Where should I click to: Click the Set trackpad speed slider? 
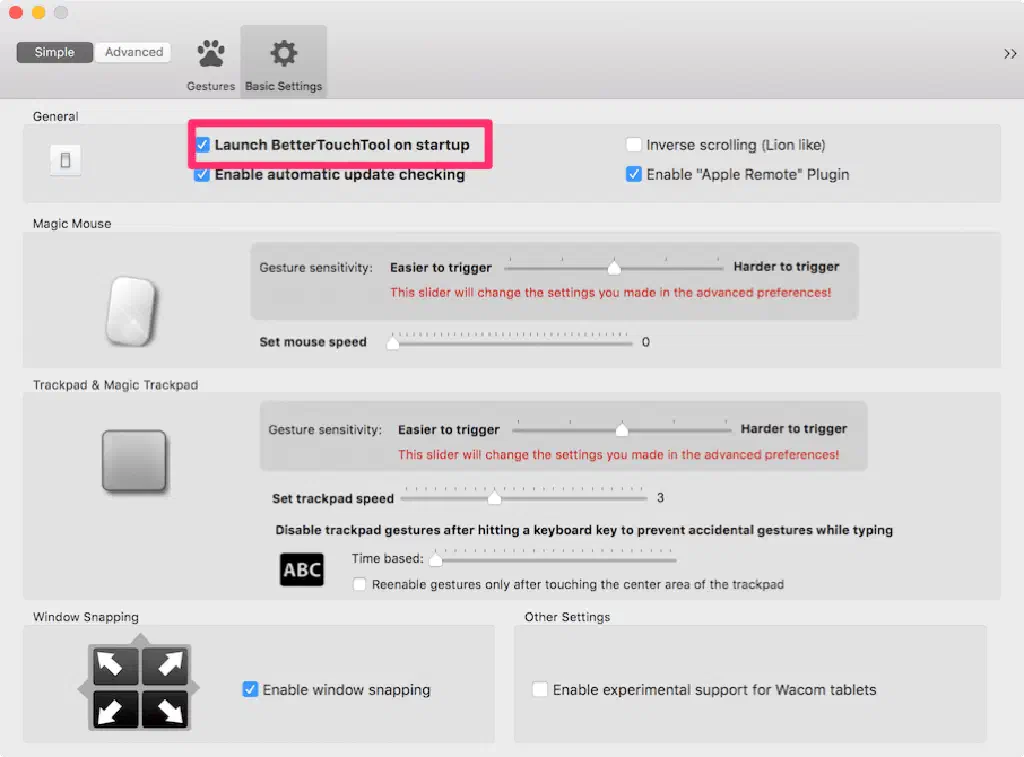pyautogui.click(x=524, y=497)
